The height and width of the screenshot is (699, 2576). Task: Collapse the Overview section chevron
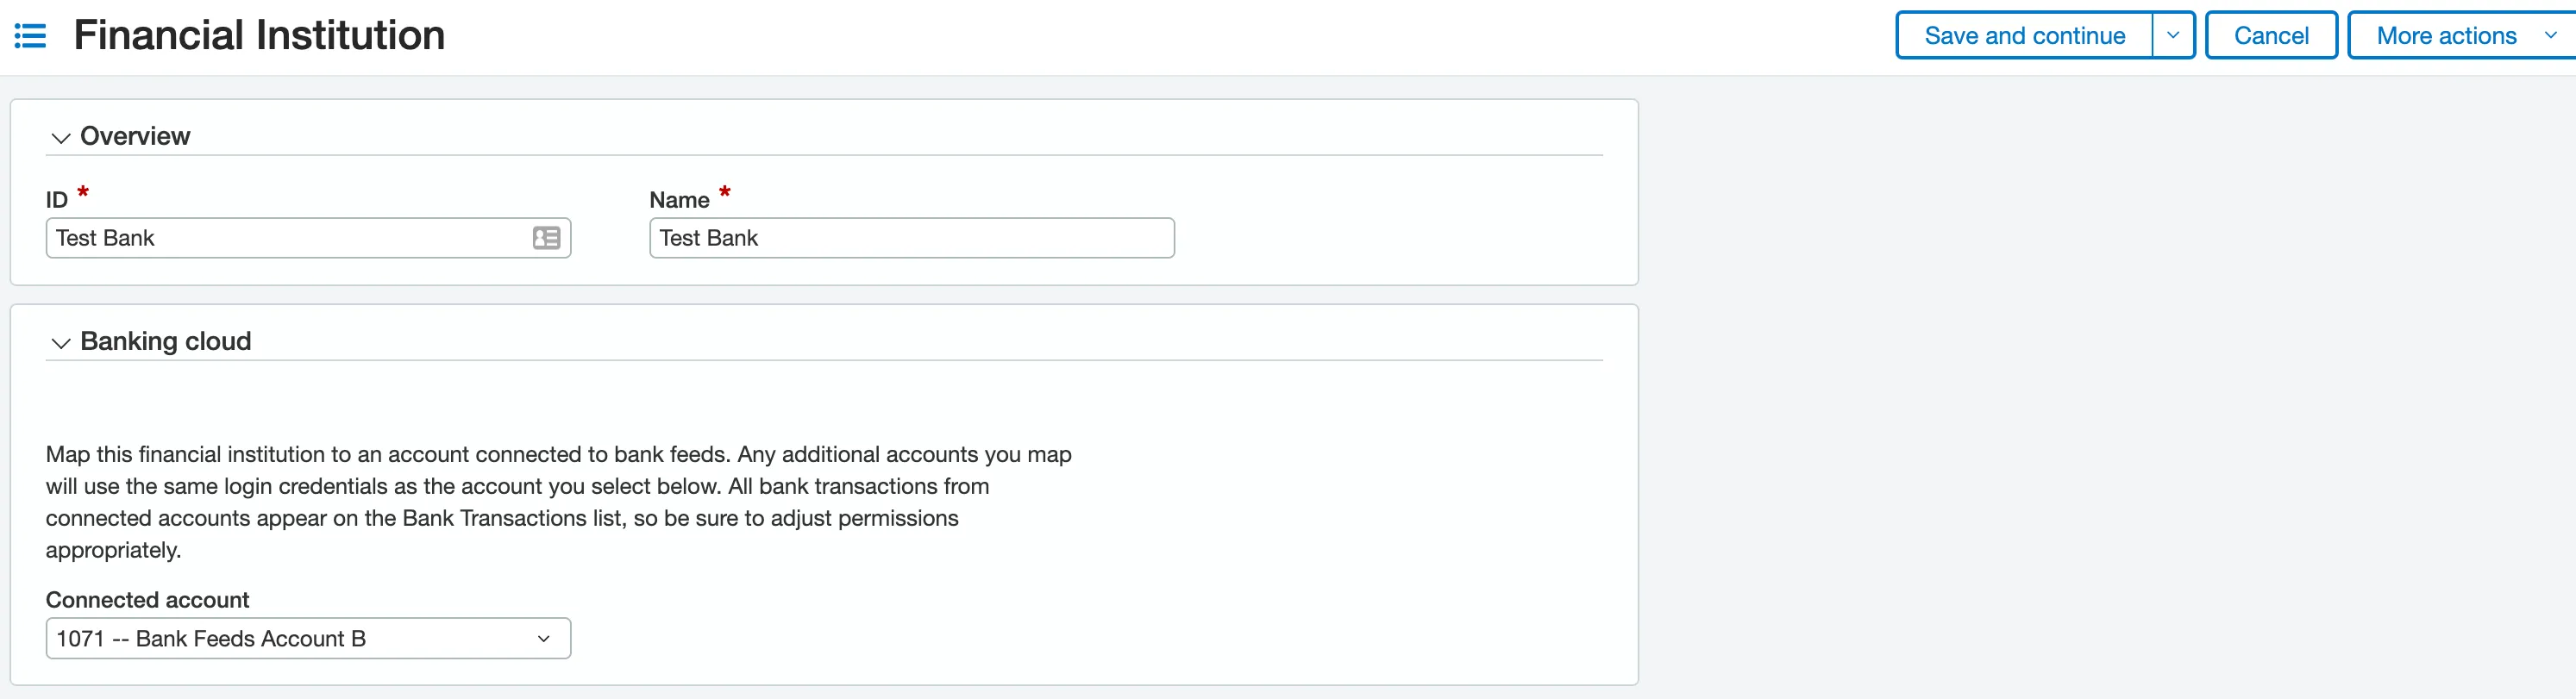(x=61, y=138)
